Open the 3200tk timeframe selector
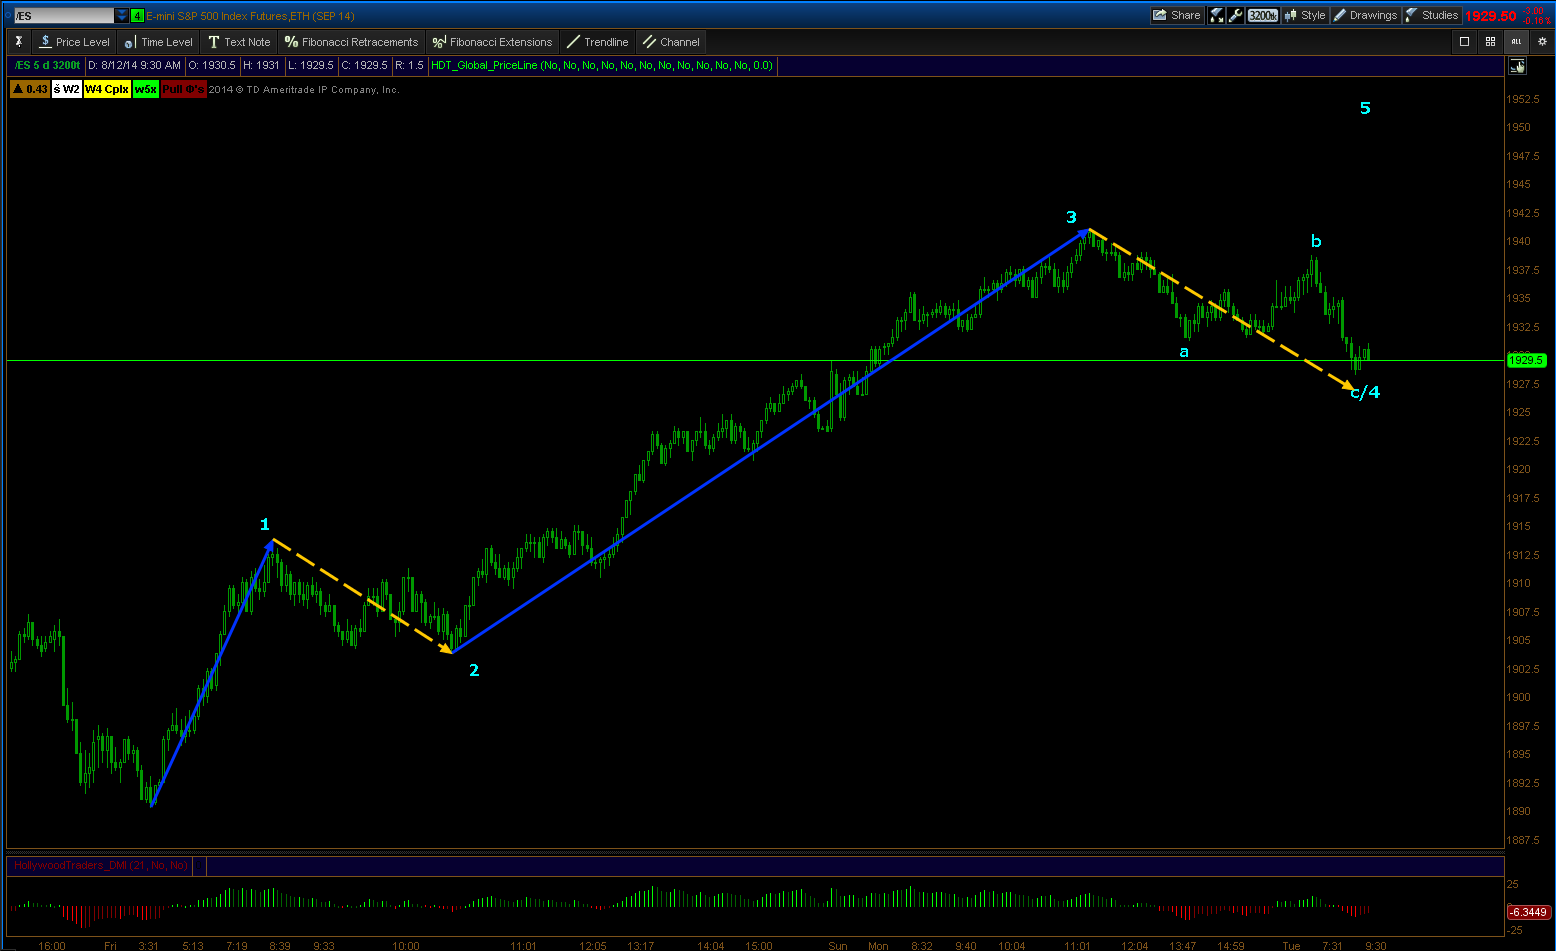This screenshot has height=951, width=1556. (x=1263, y=15)
